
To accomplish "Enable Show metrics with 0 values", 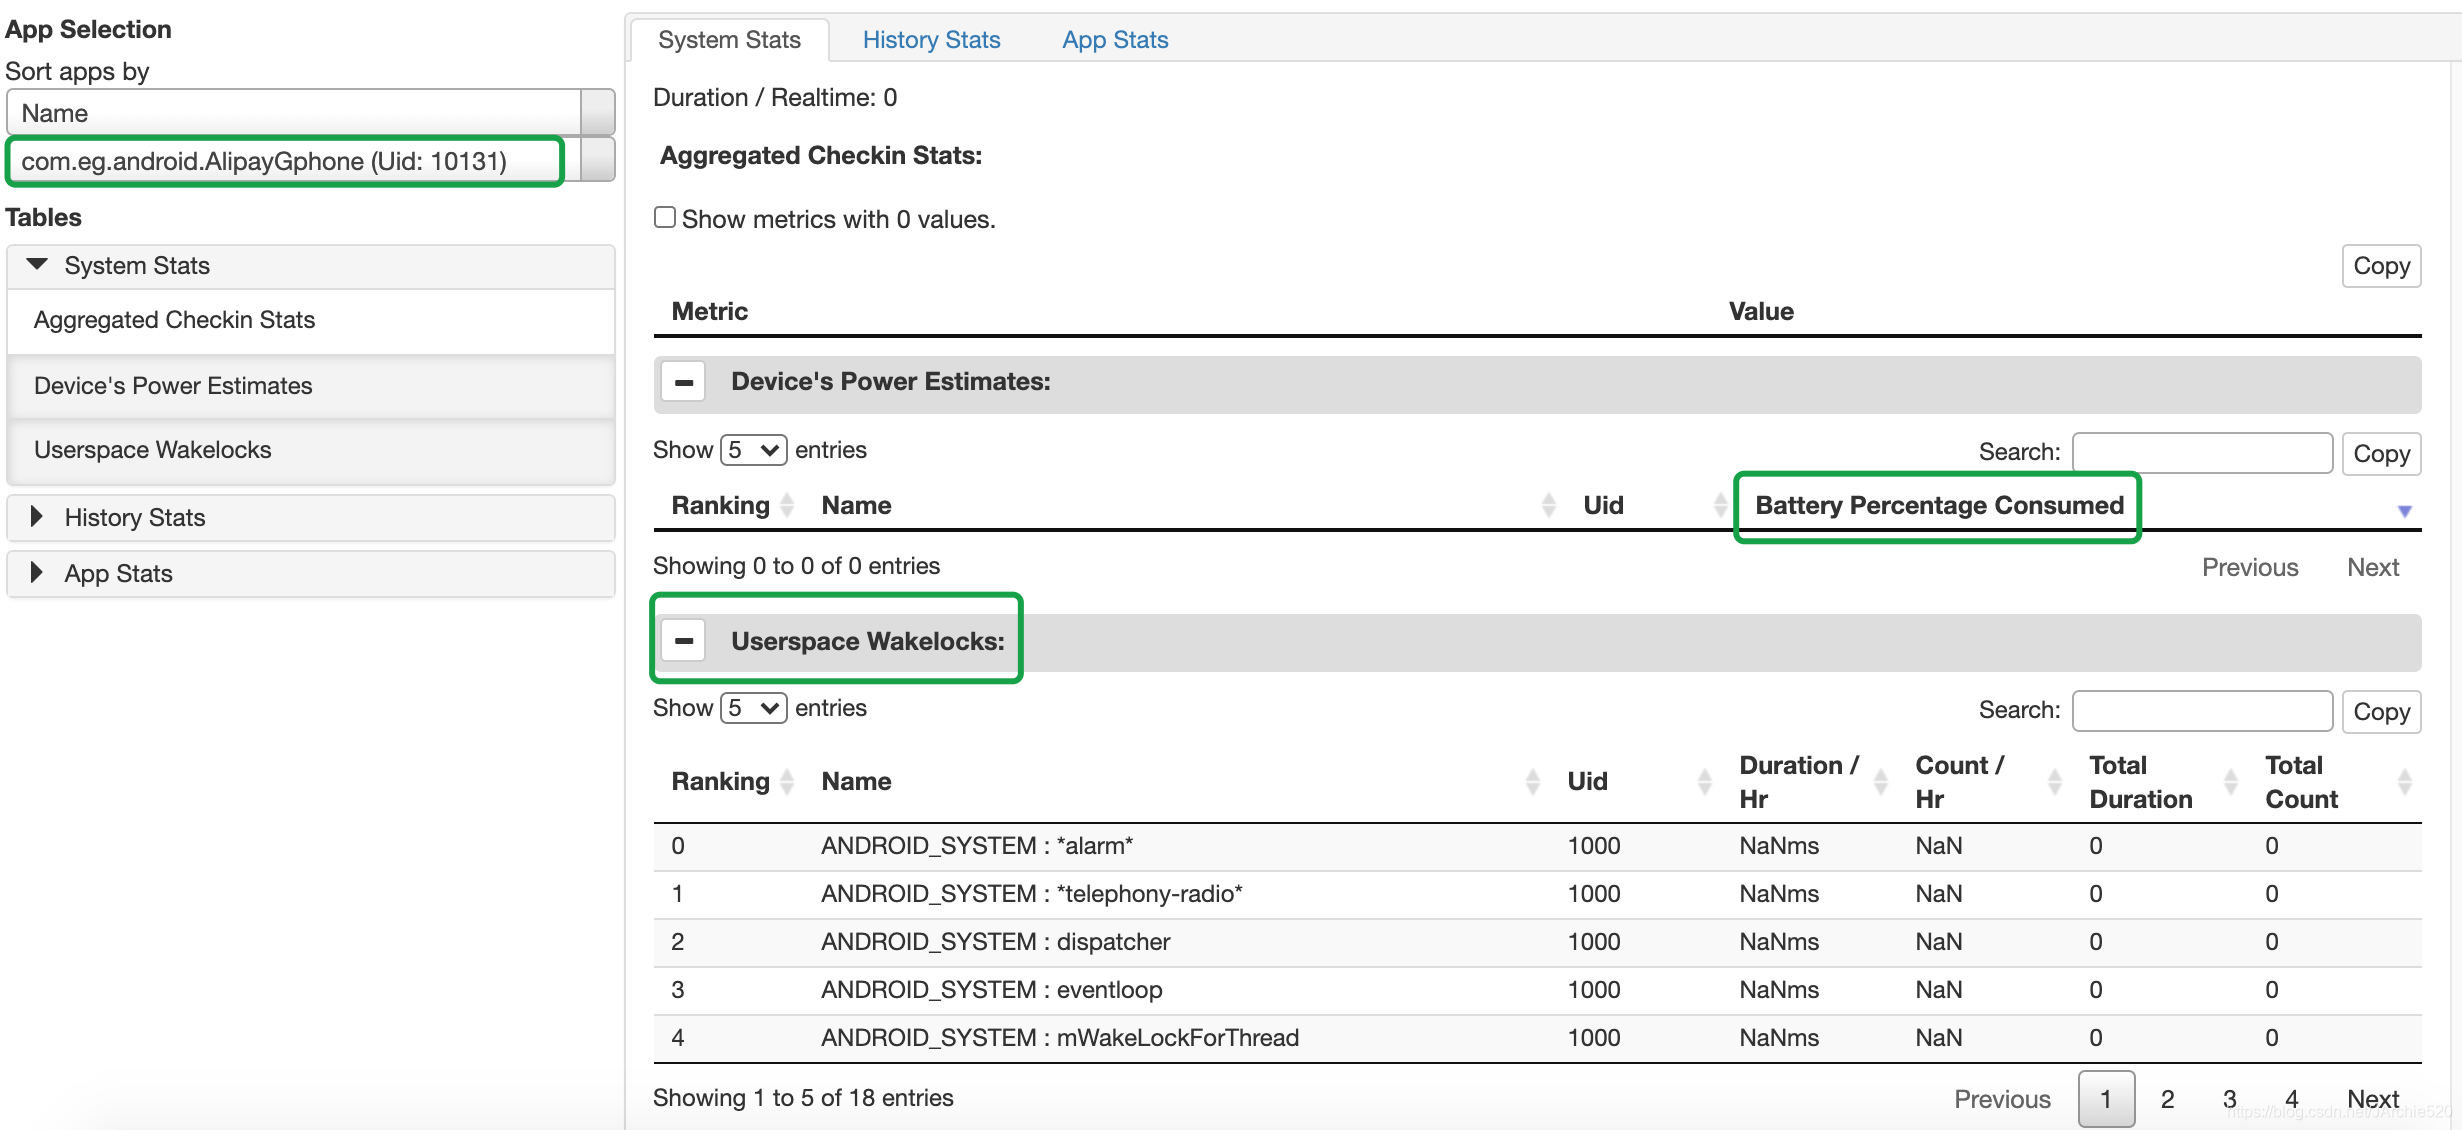I will [x=665, y=218].
